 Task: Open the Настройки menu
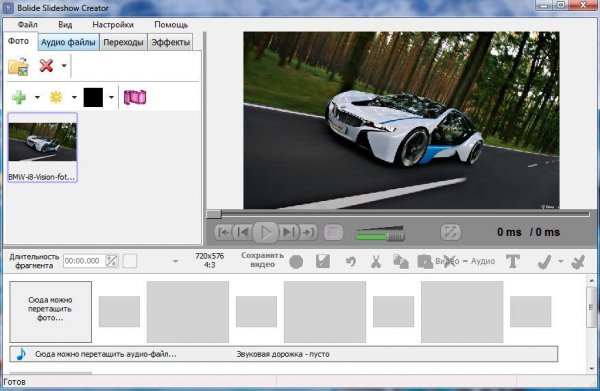tap(113, 24)
